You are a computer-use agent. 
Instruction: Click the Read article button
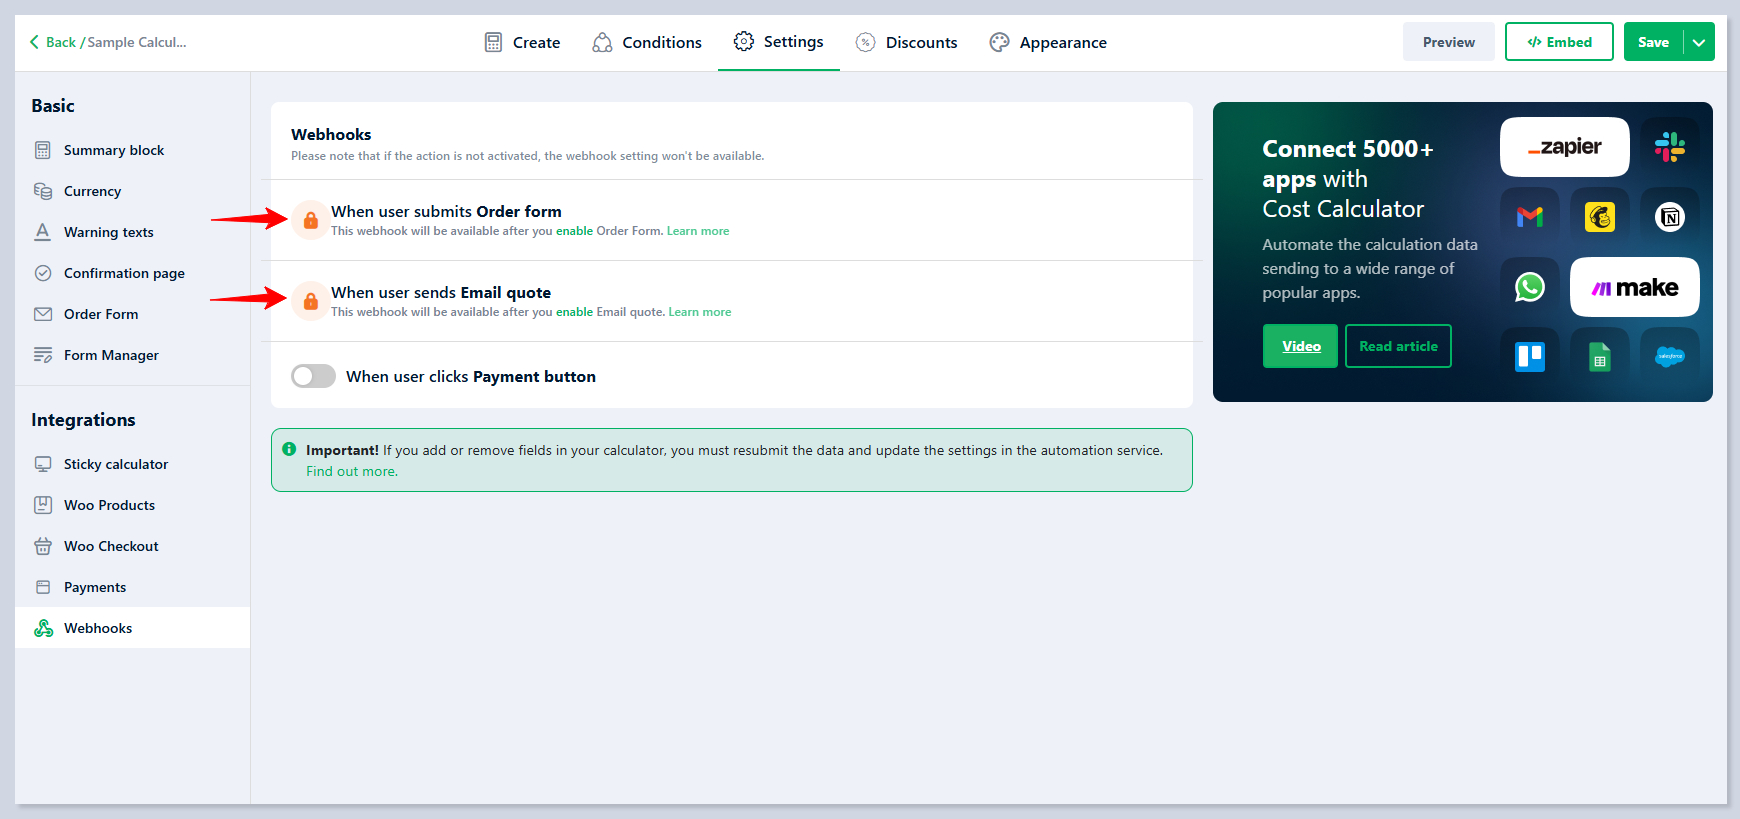click(1397, 346)
